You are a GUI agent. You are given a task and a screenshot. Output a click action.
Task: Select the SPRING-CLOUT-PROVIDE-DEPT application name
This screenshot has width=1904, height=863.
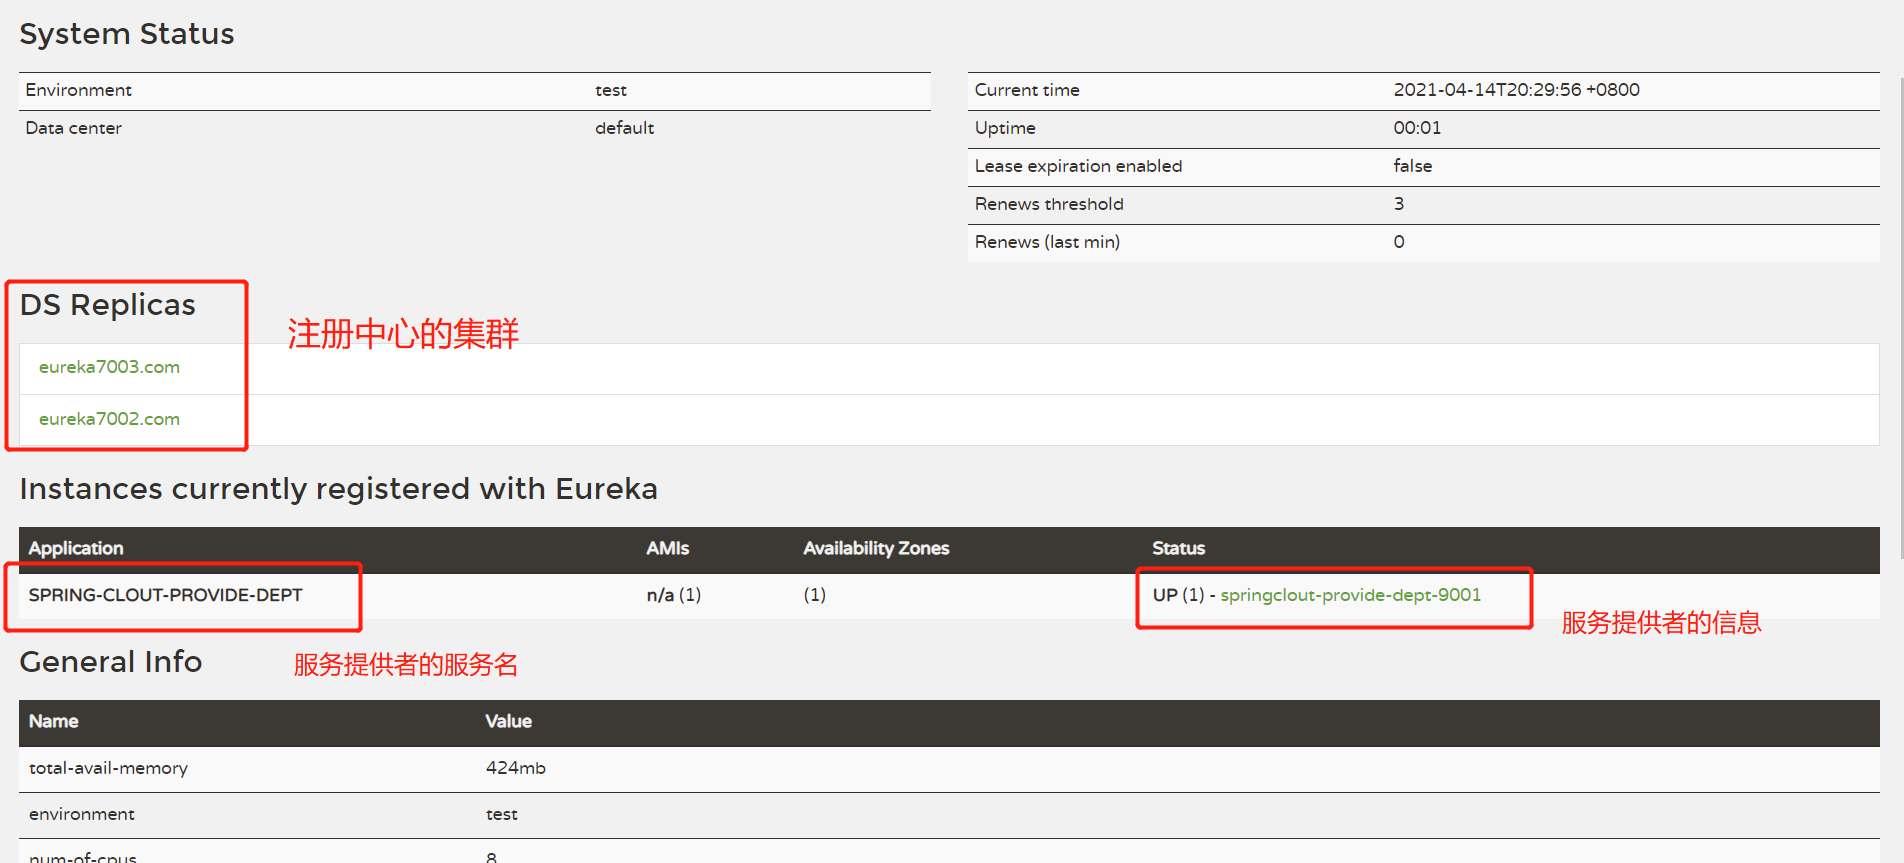click(x=165, y=595)
